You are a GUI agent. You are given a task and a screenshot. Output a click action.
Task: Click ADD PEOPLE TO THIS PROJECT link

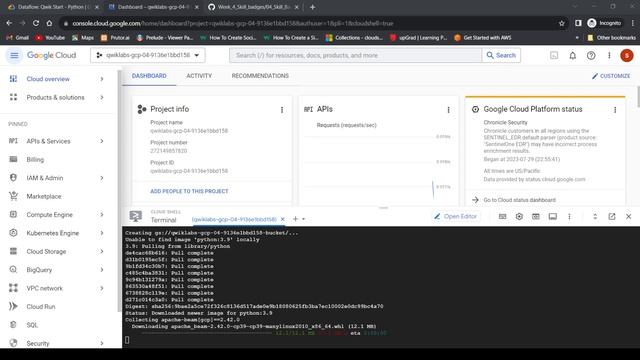pos(189,191)
